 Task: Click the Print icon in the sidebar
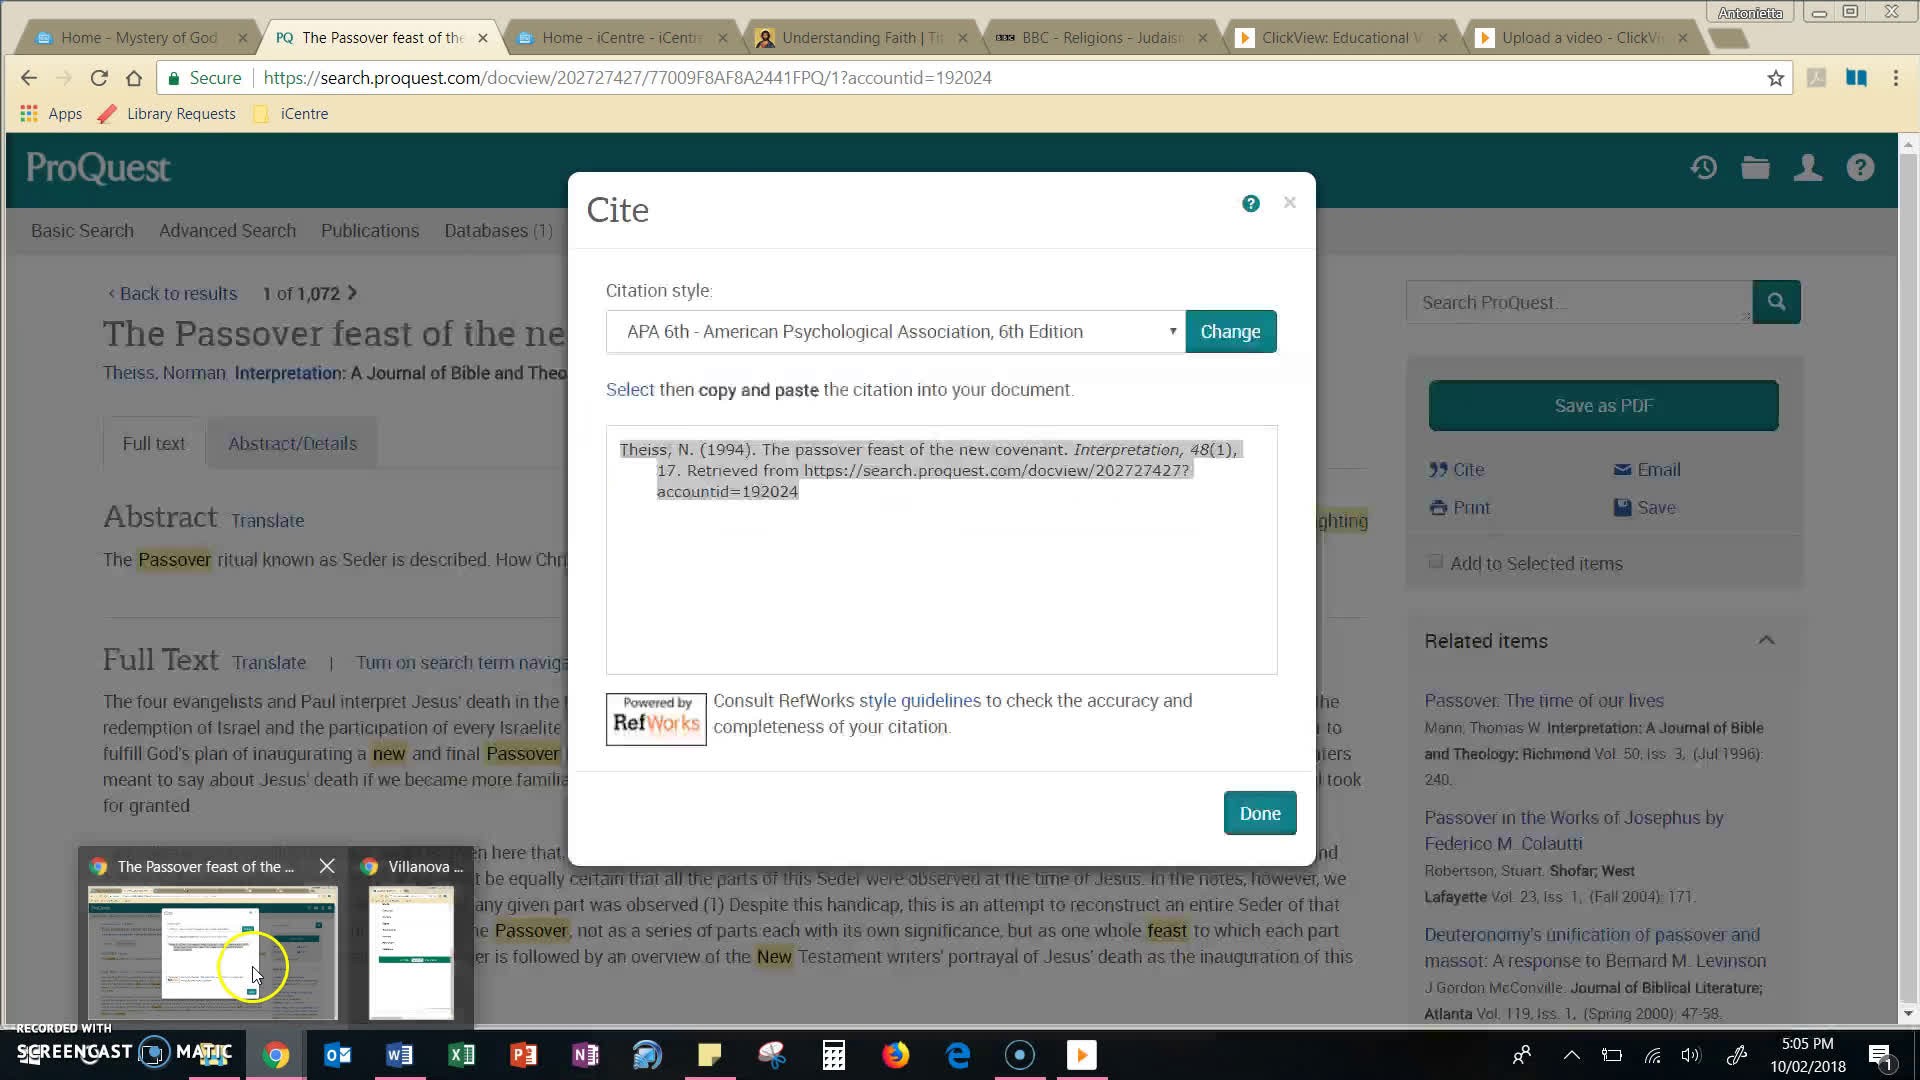click(x=1437, y=507)
